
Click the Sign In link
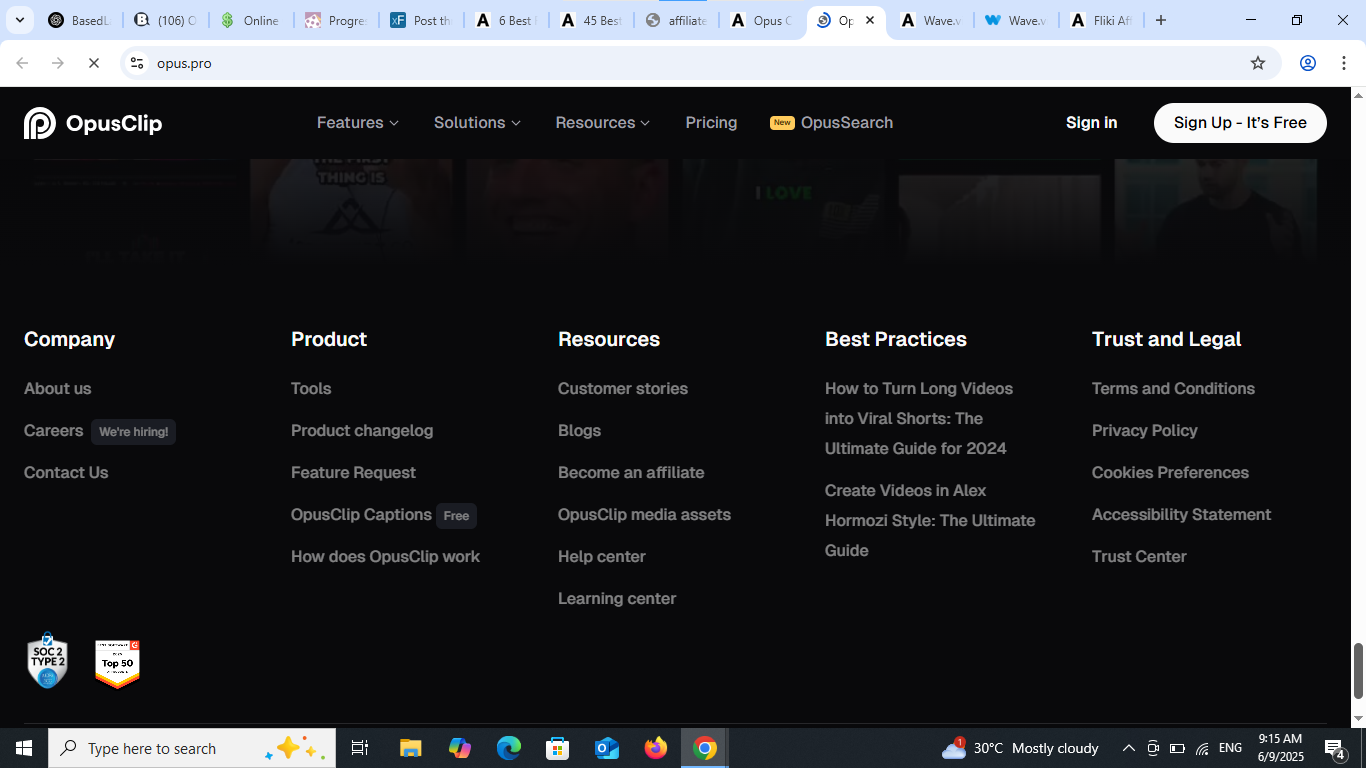[x=1092, y=123]
